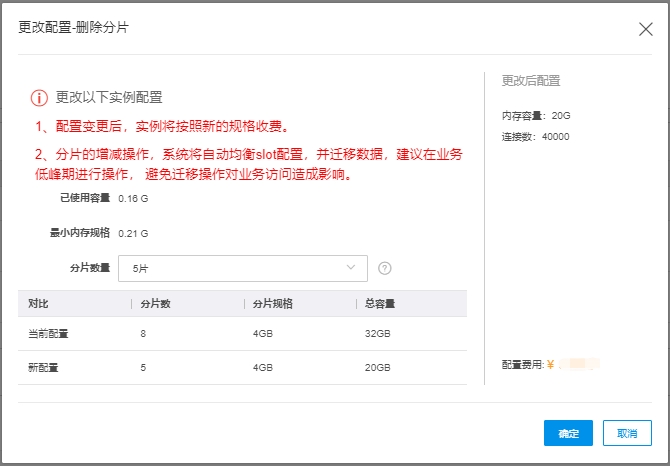Click the chevron arrow in 分片数量 selector

pos(351,268)
